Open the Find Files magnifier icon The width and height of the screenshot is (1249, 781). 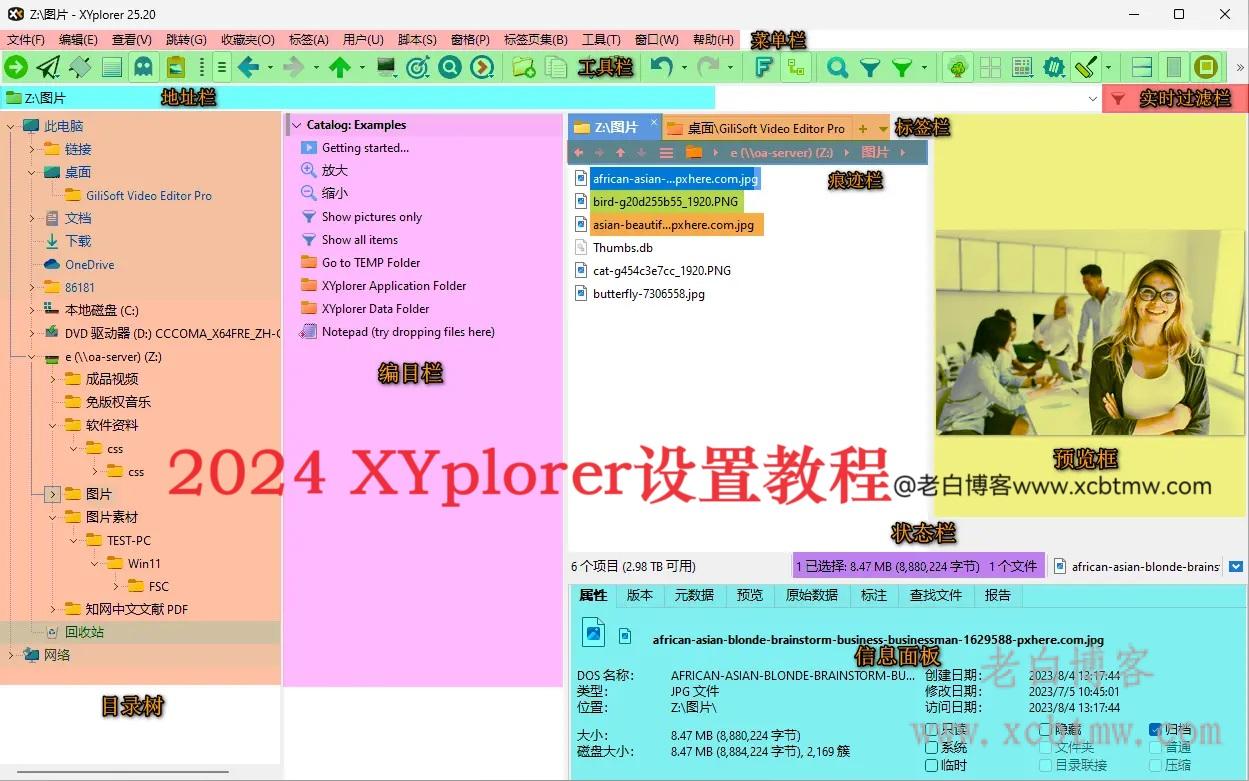[x=838, y=67]
